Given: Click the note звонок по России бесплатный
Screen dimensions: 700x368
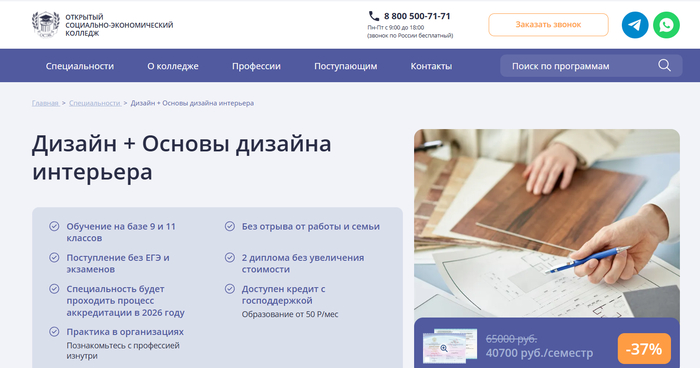Looking at the screenshot, I should tap(410, 36).
